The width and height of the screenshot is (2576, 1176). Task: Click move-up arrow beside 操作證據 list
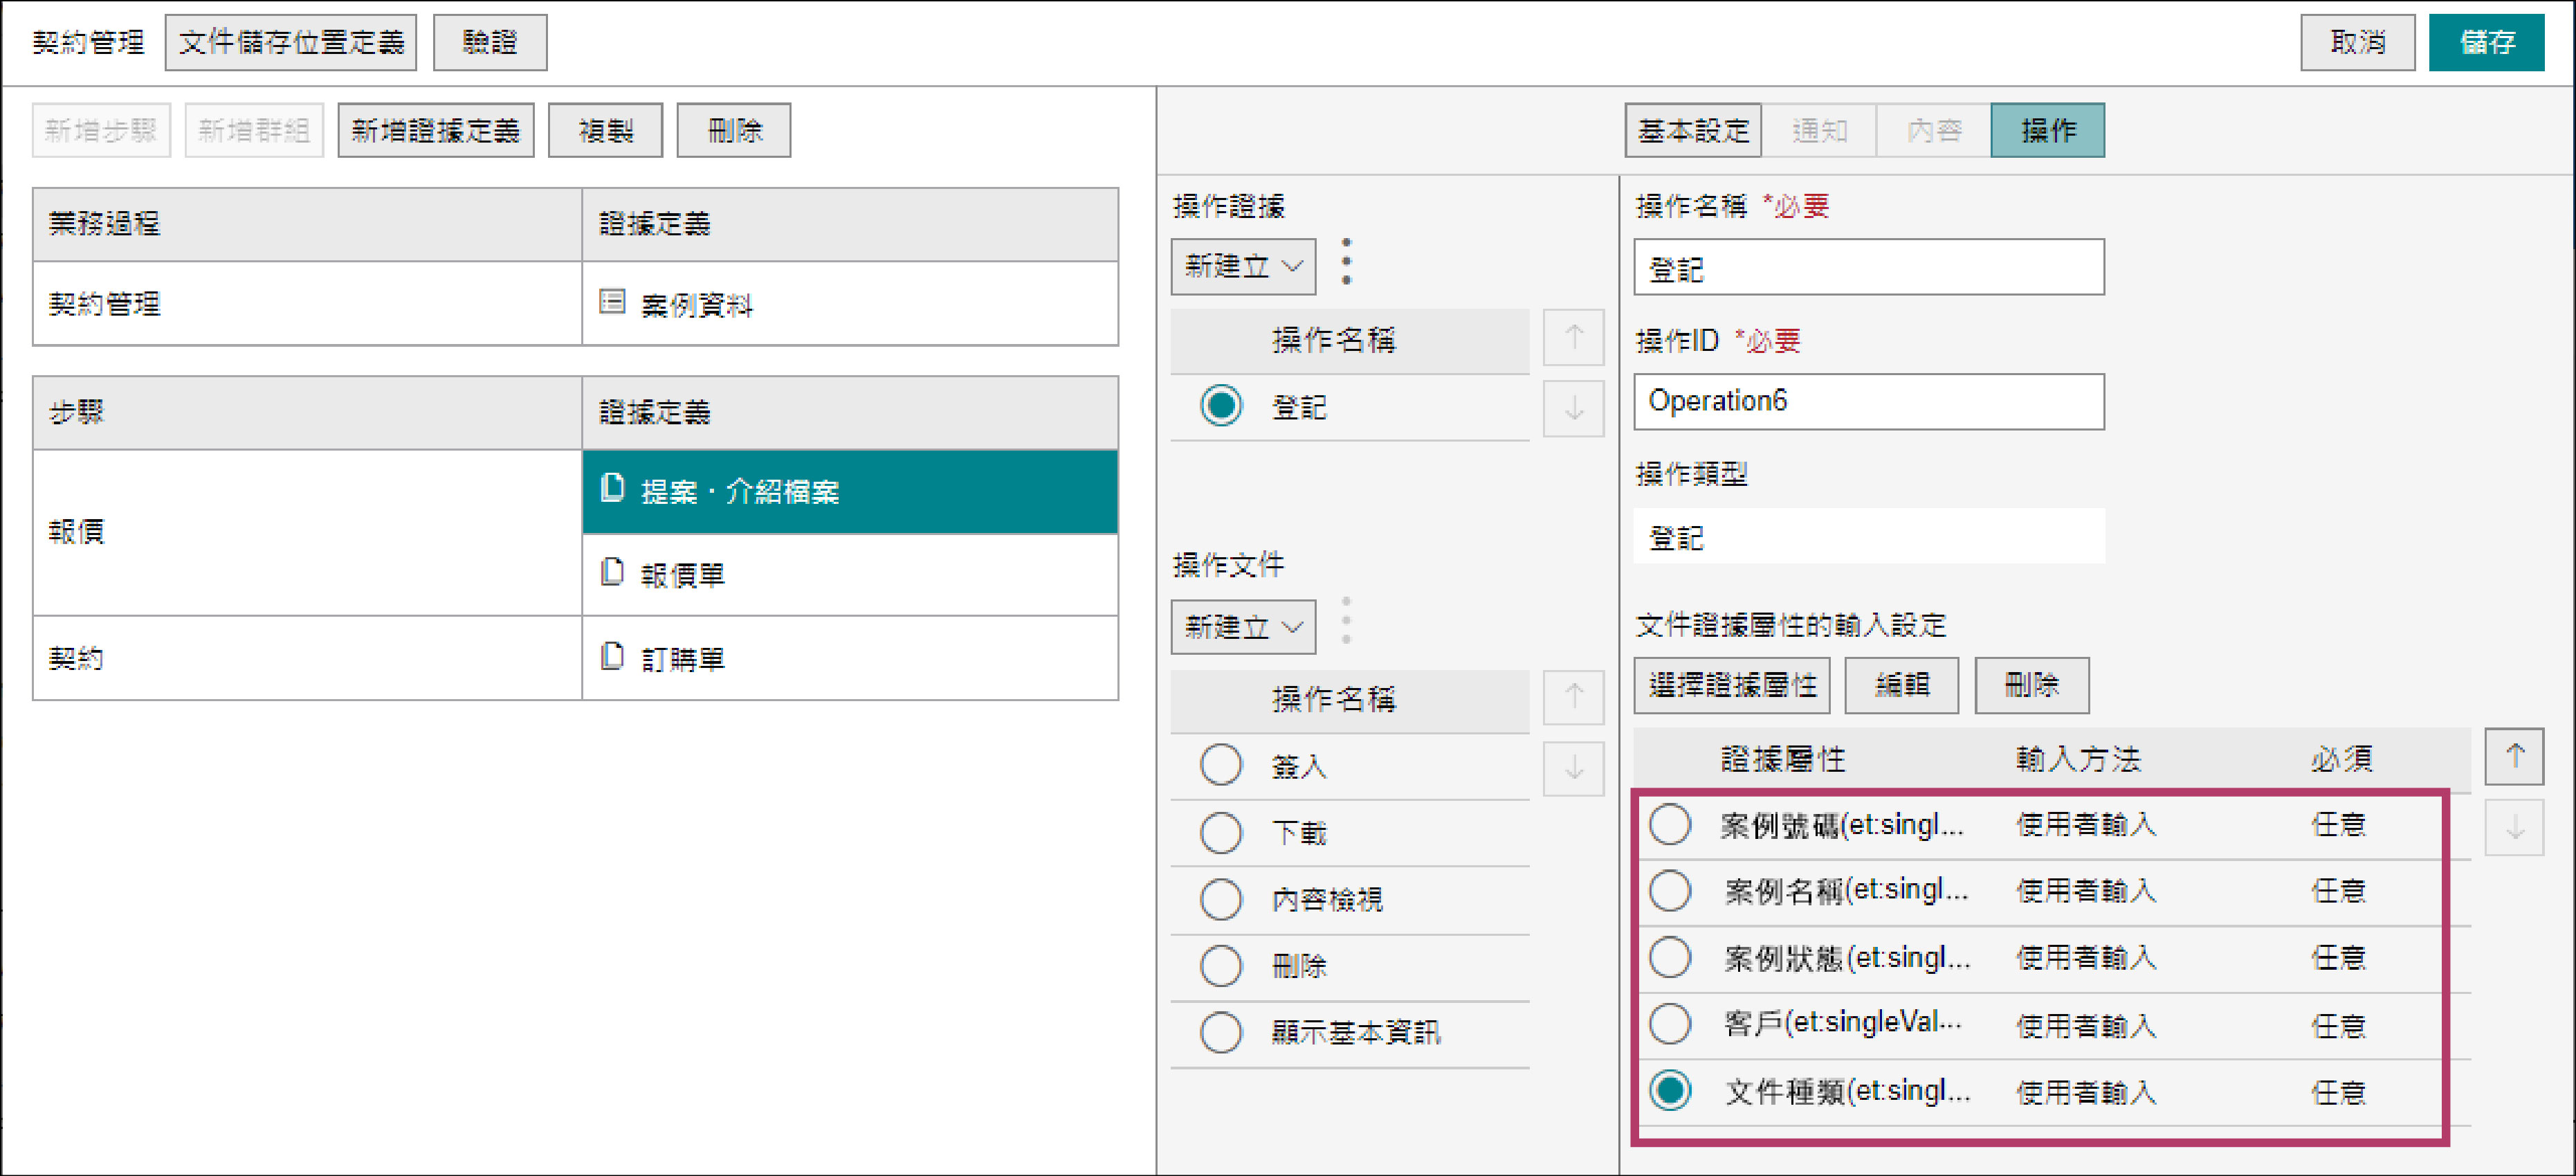pos(1573,338)
